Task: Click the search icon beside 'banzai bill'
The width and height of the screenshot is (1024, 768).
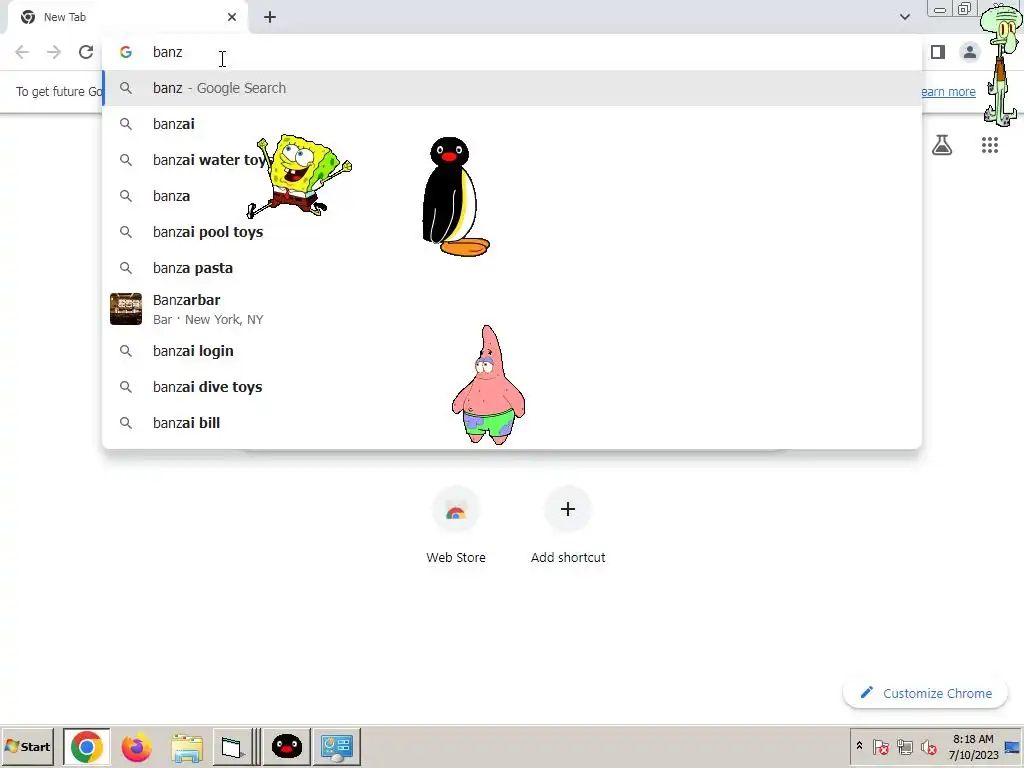Action: pyautogui.click(x=126, y=423)
